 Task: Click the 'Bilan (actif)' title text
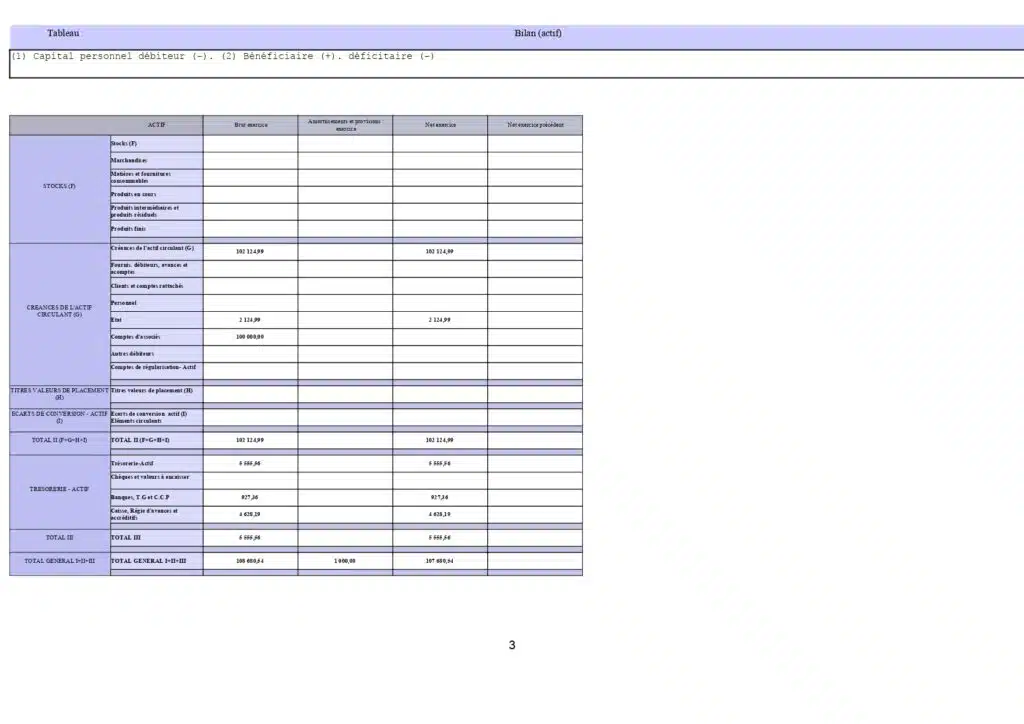pyautogui.click(x=537, y=34)
